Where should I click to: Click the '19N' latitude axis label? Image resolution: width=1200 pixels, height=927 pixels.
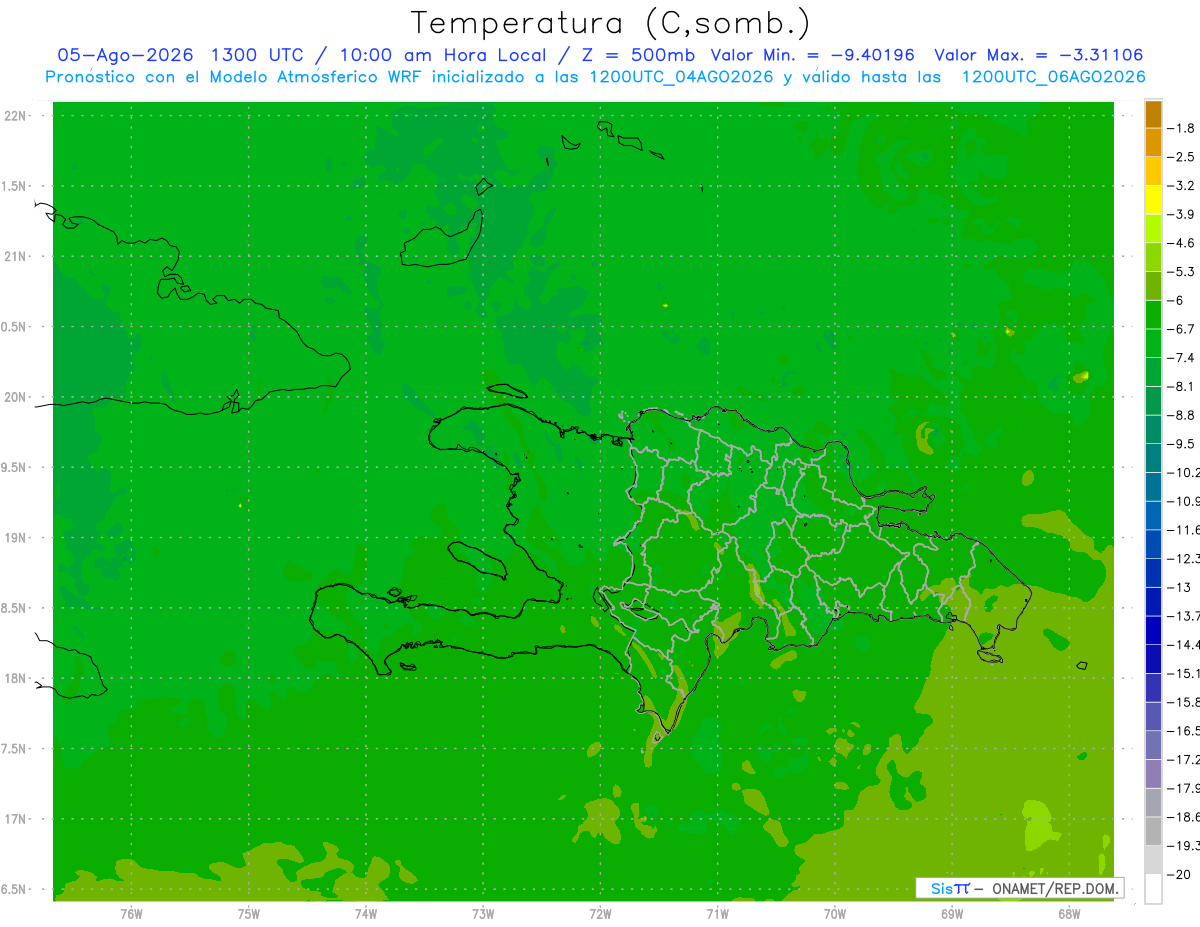click(14, 538)
